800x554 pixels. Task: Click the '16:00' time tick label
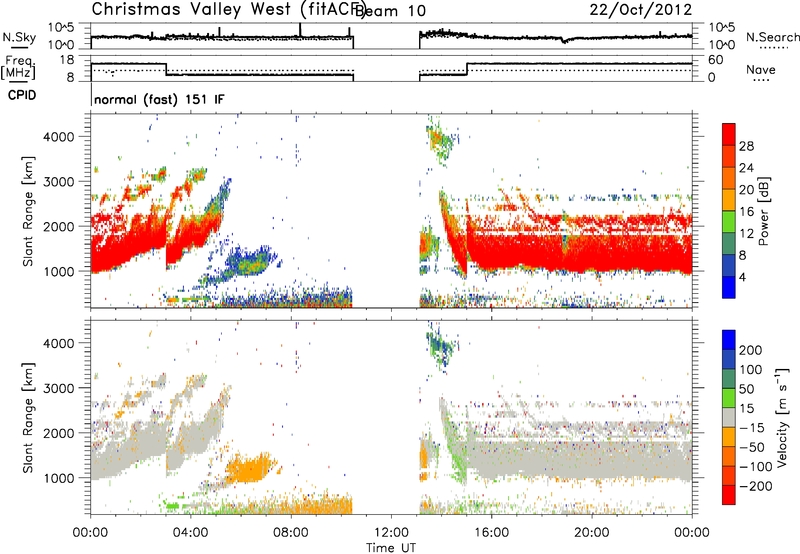pyautogui.click(x=491, y=533)
